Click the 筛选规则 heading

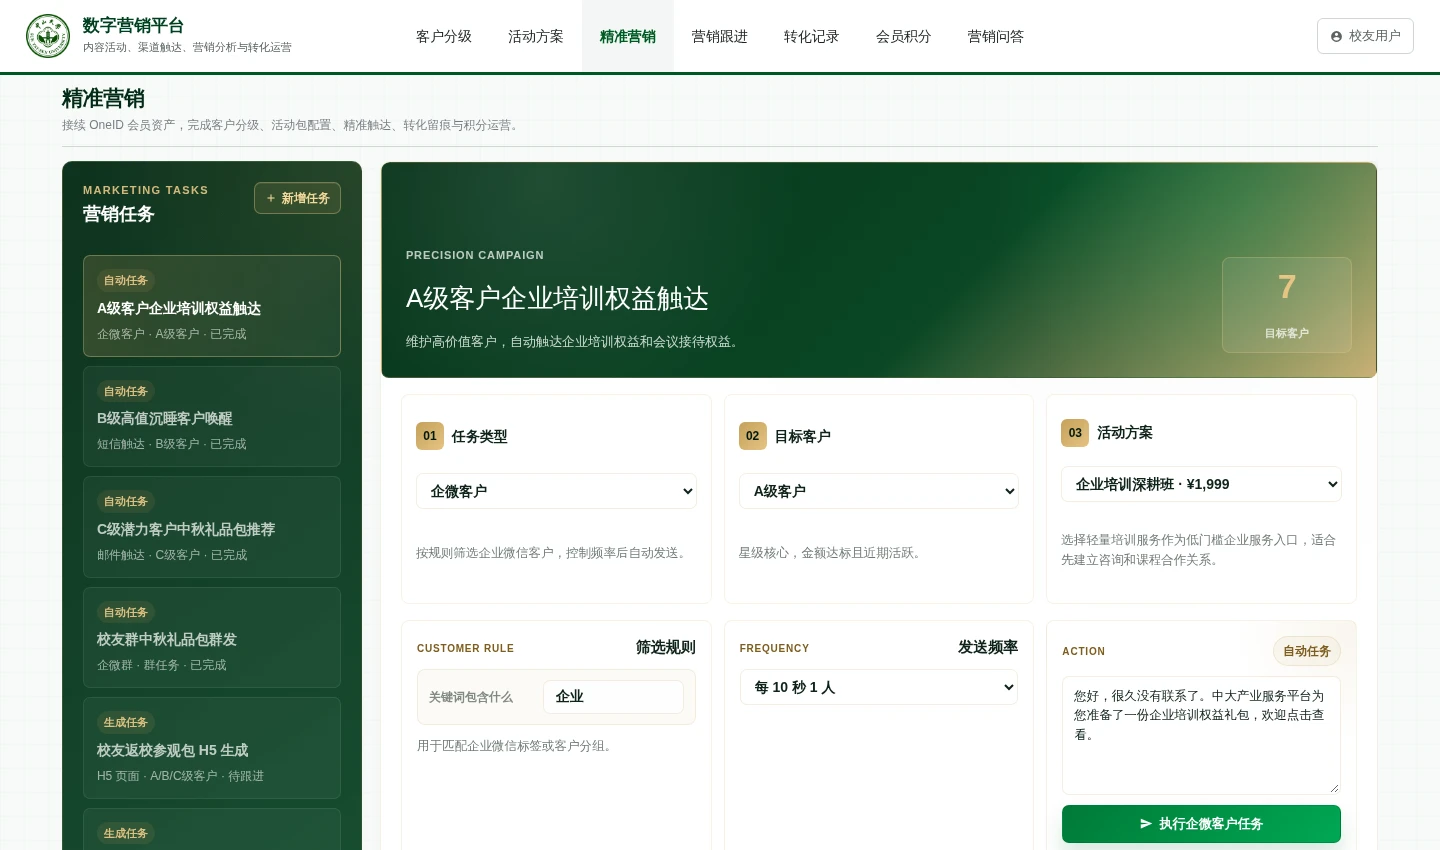click(x=666, y=647)
